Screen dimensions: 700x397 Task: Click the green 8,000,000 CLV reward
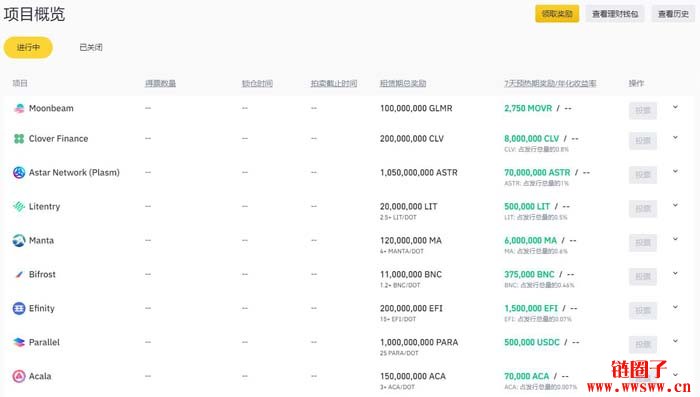[532, 139]
